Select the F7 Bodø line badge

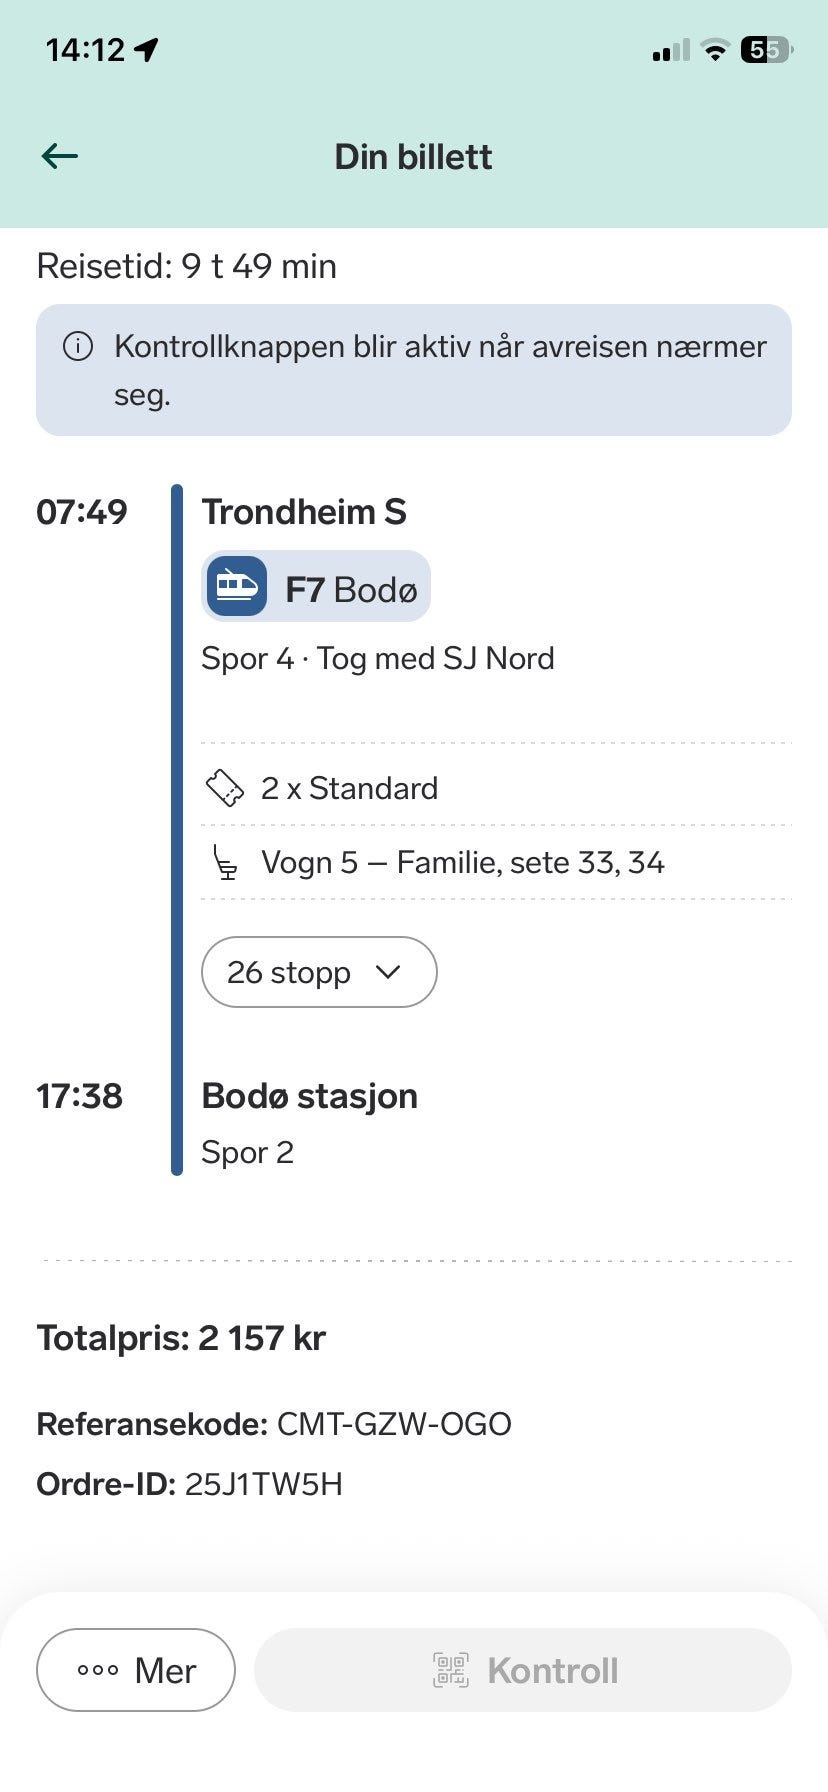[x=316, y=586]
